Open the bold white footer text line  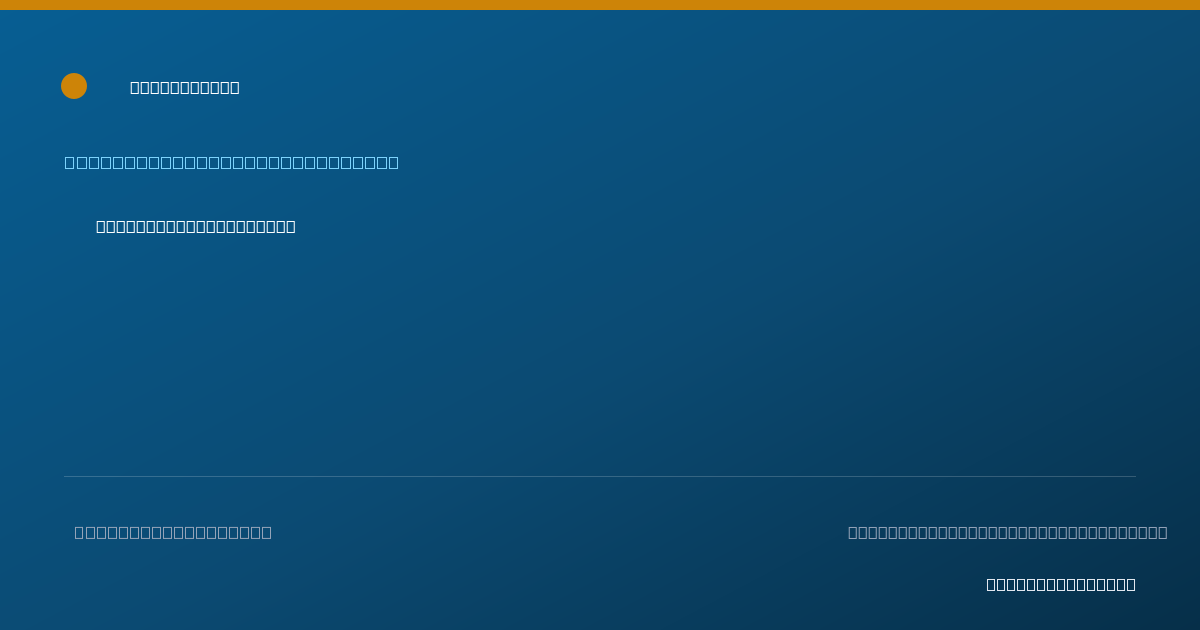pos(1061,584)
